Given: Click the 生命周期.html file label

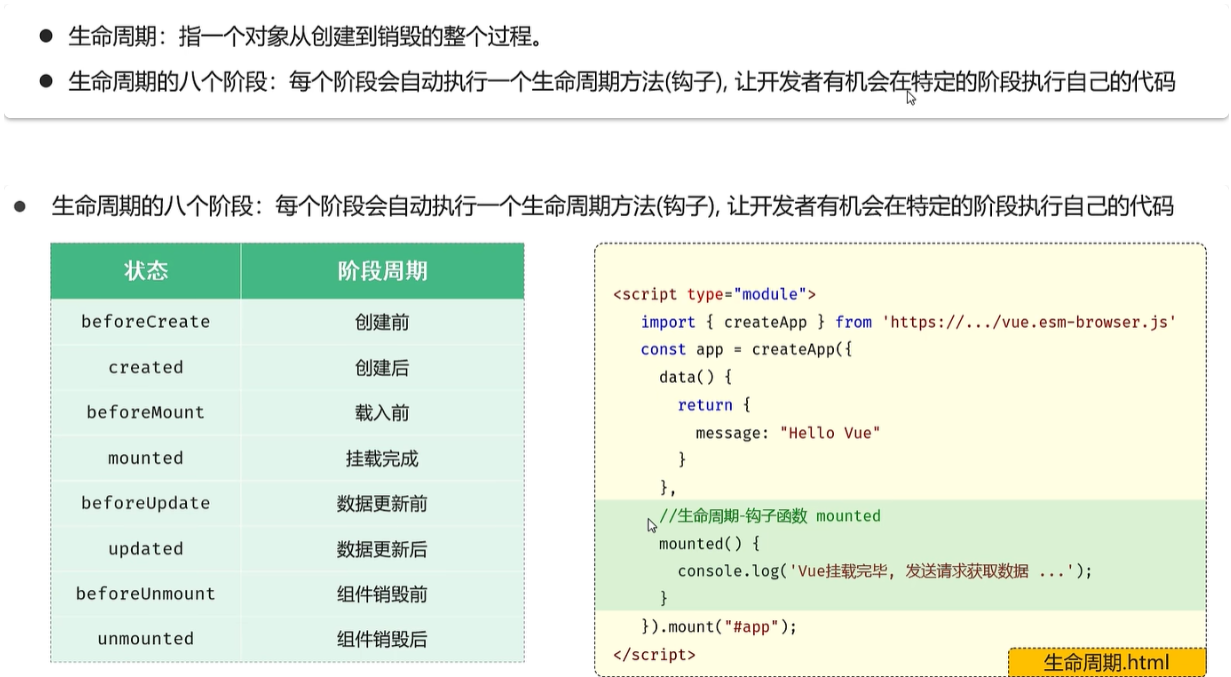Looking at the screenshot, I should click(x=1106, y=662).
